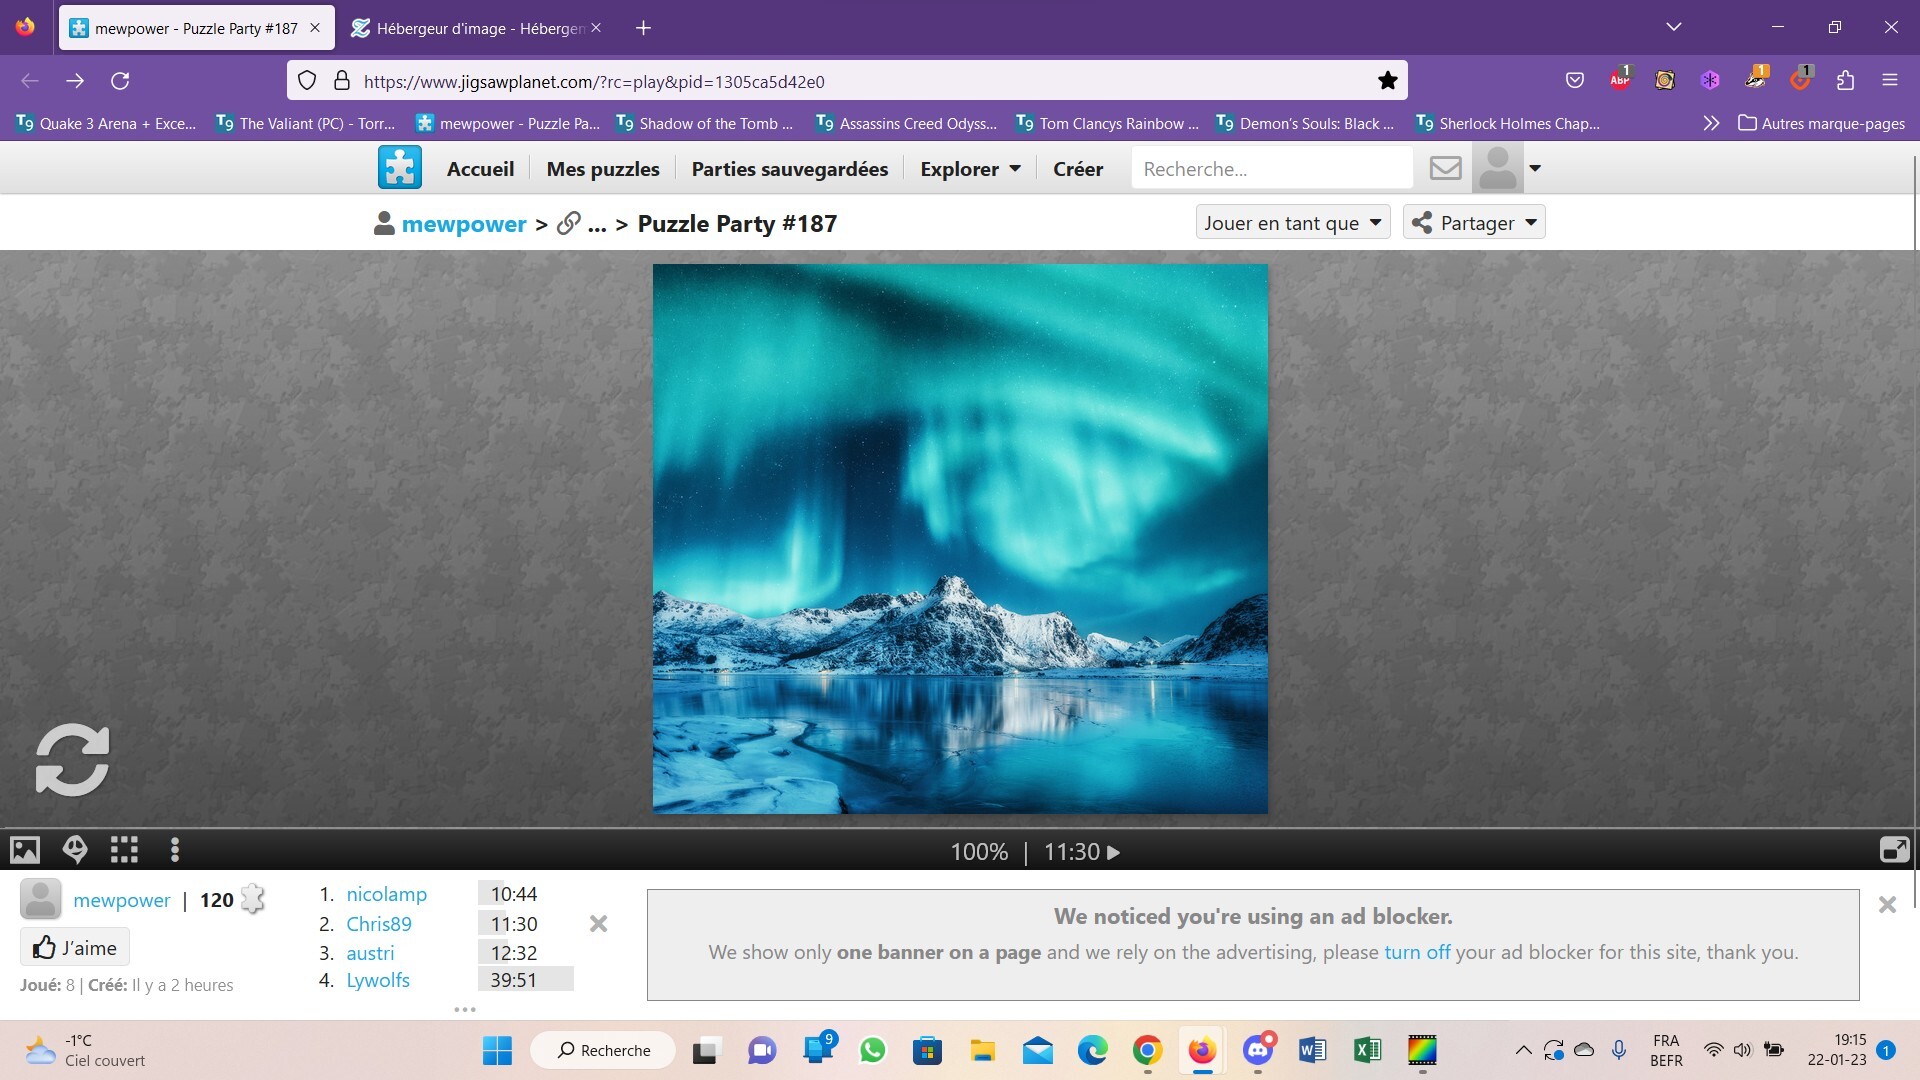
Task: Open the three-dot puzzle options menu
Action: [175, 850]
